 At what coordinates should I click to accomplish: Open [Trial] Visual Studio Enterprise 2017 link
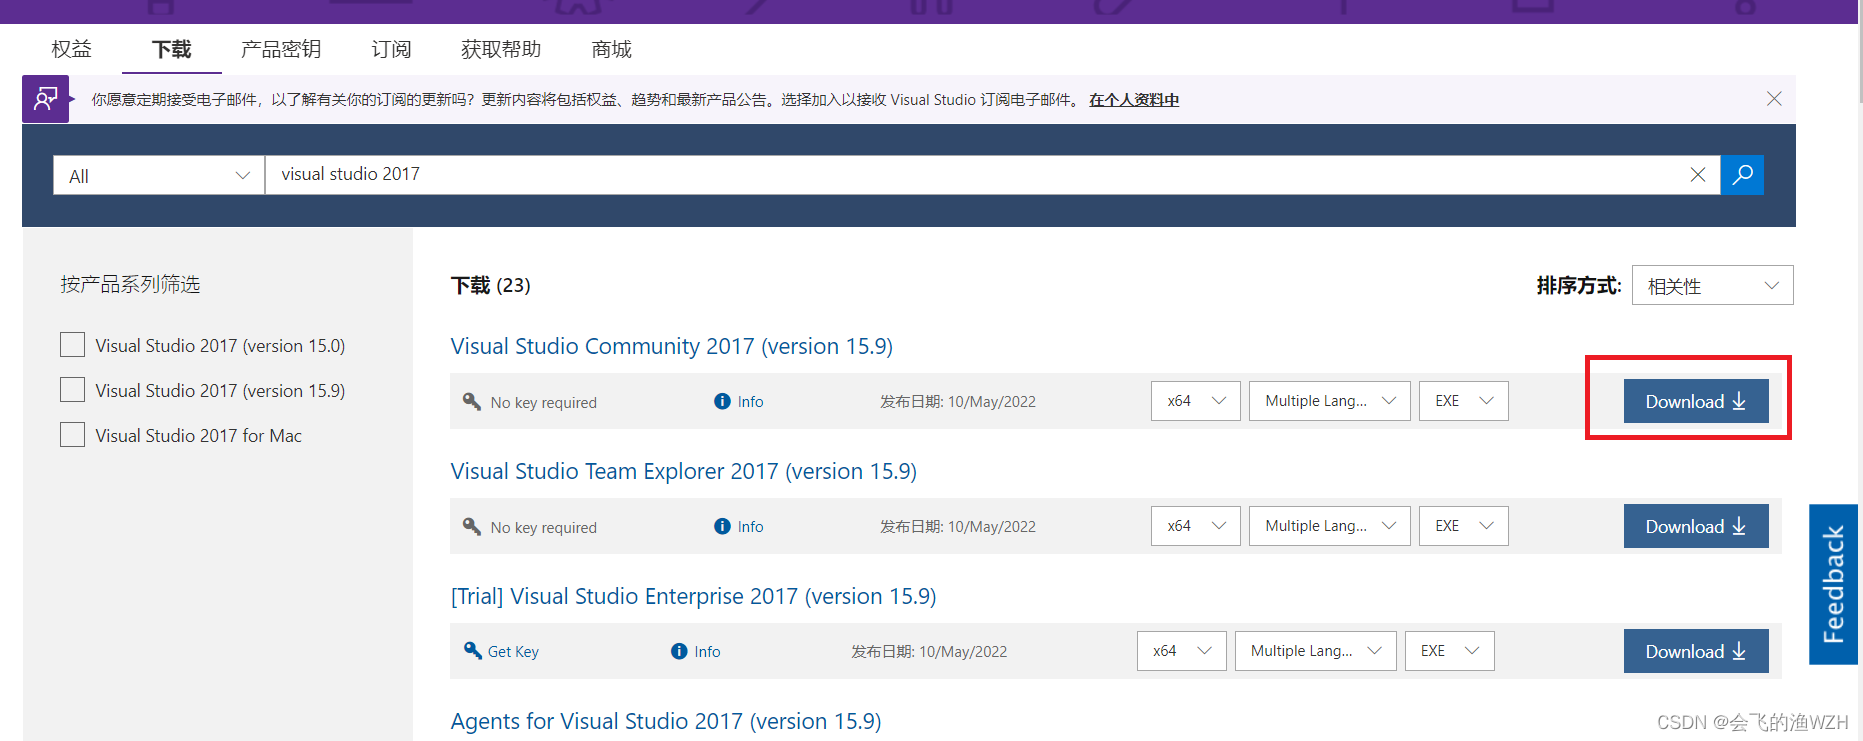click(693, 596)
